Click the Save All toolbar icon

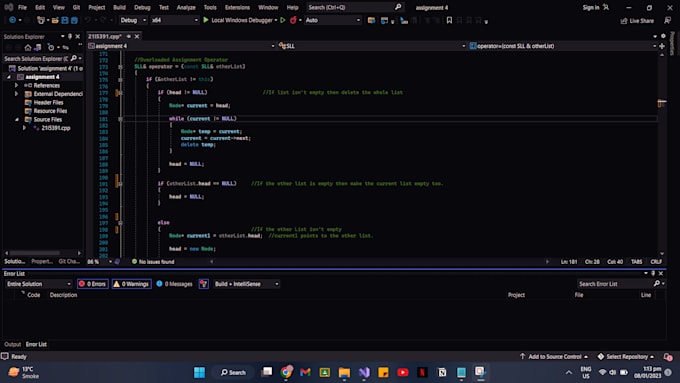[75, 20]
